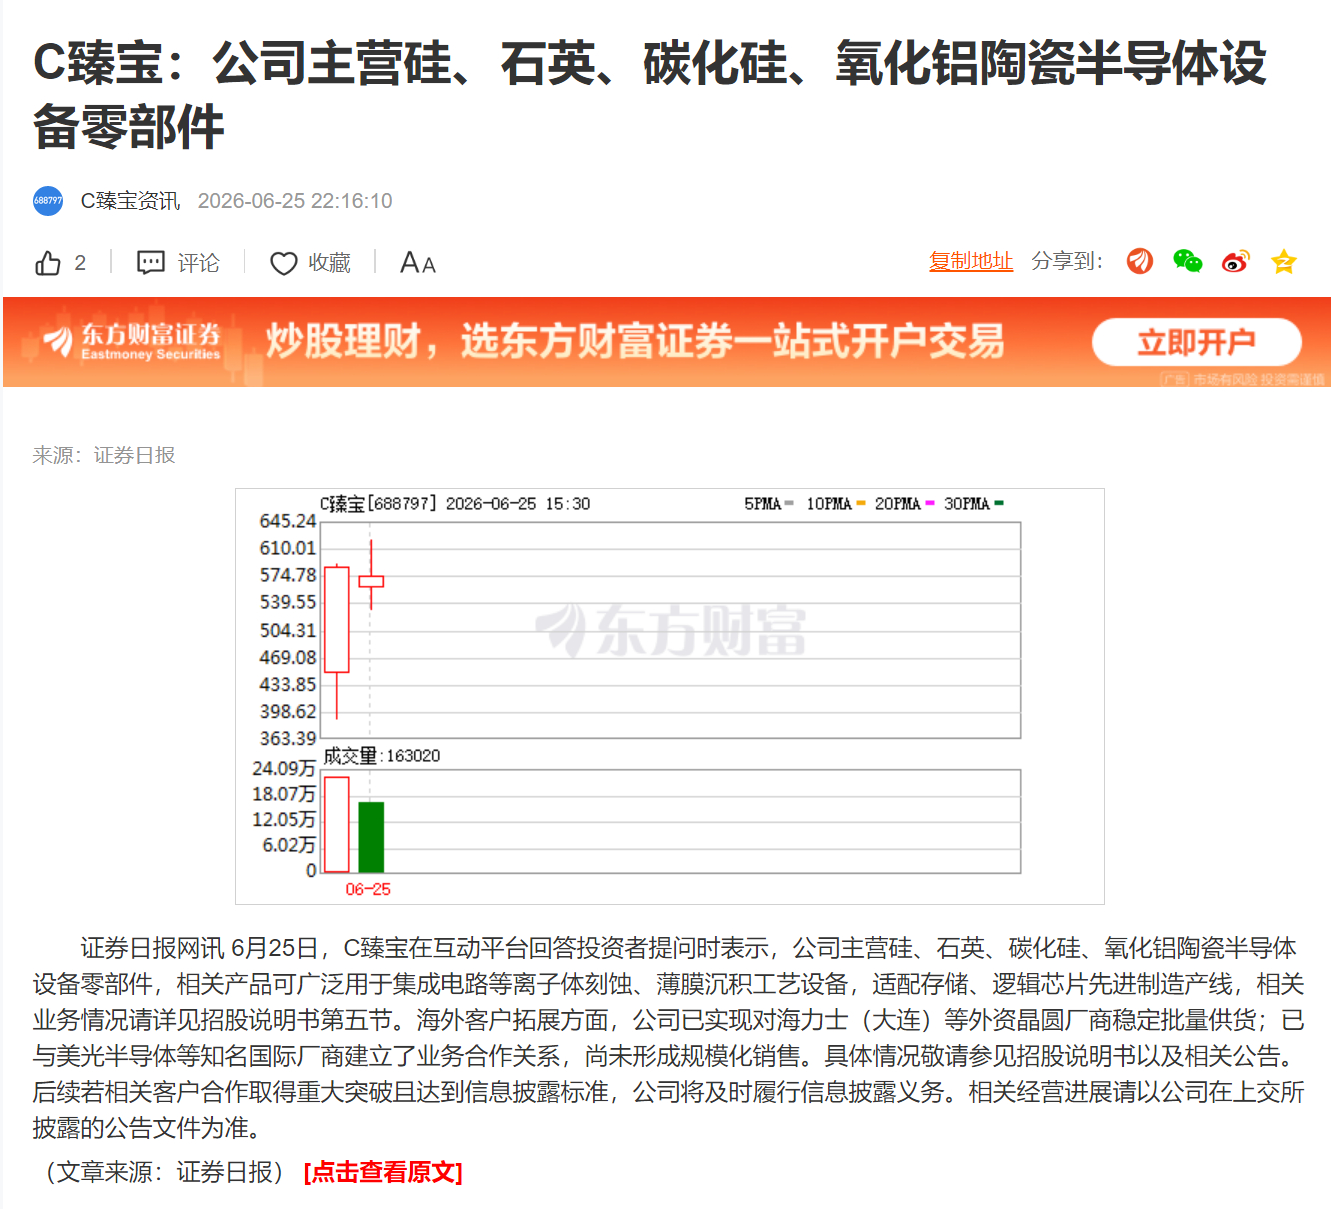Click the large red candlestick in chart
The height and width of the screenshot is (1209, 1331).
pos(337,620)
